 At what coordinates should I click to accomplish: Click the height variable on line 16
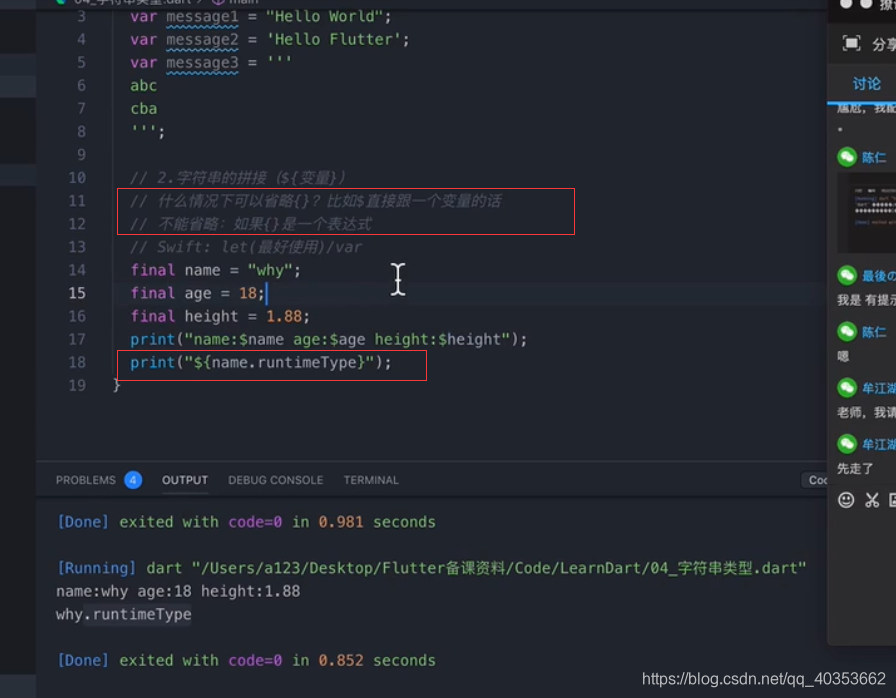pos(211,316)
